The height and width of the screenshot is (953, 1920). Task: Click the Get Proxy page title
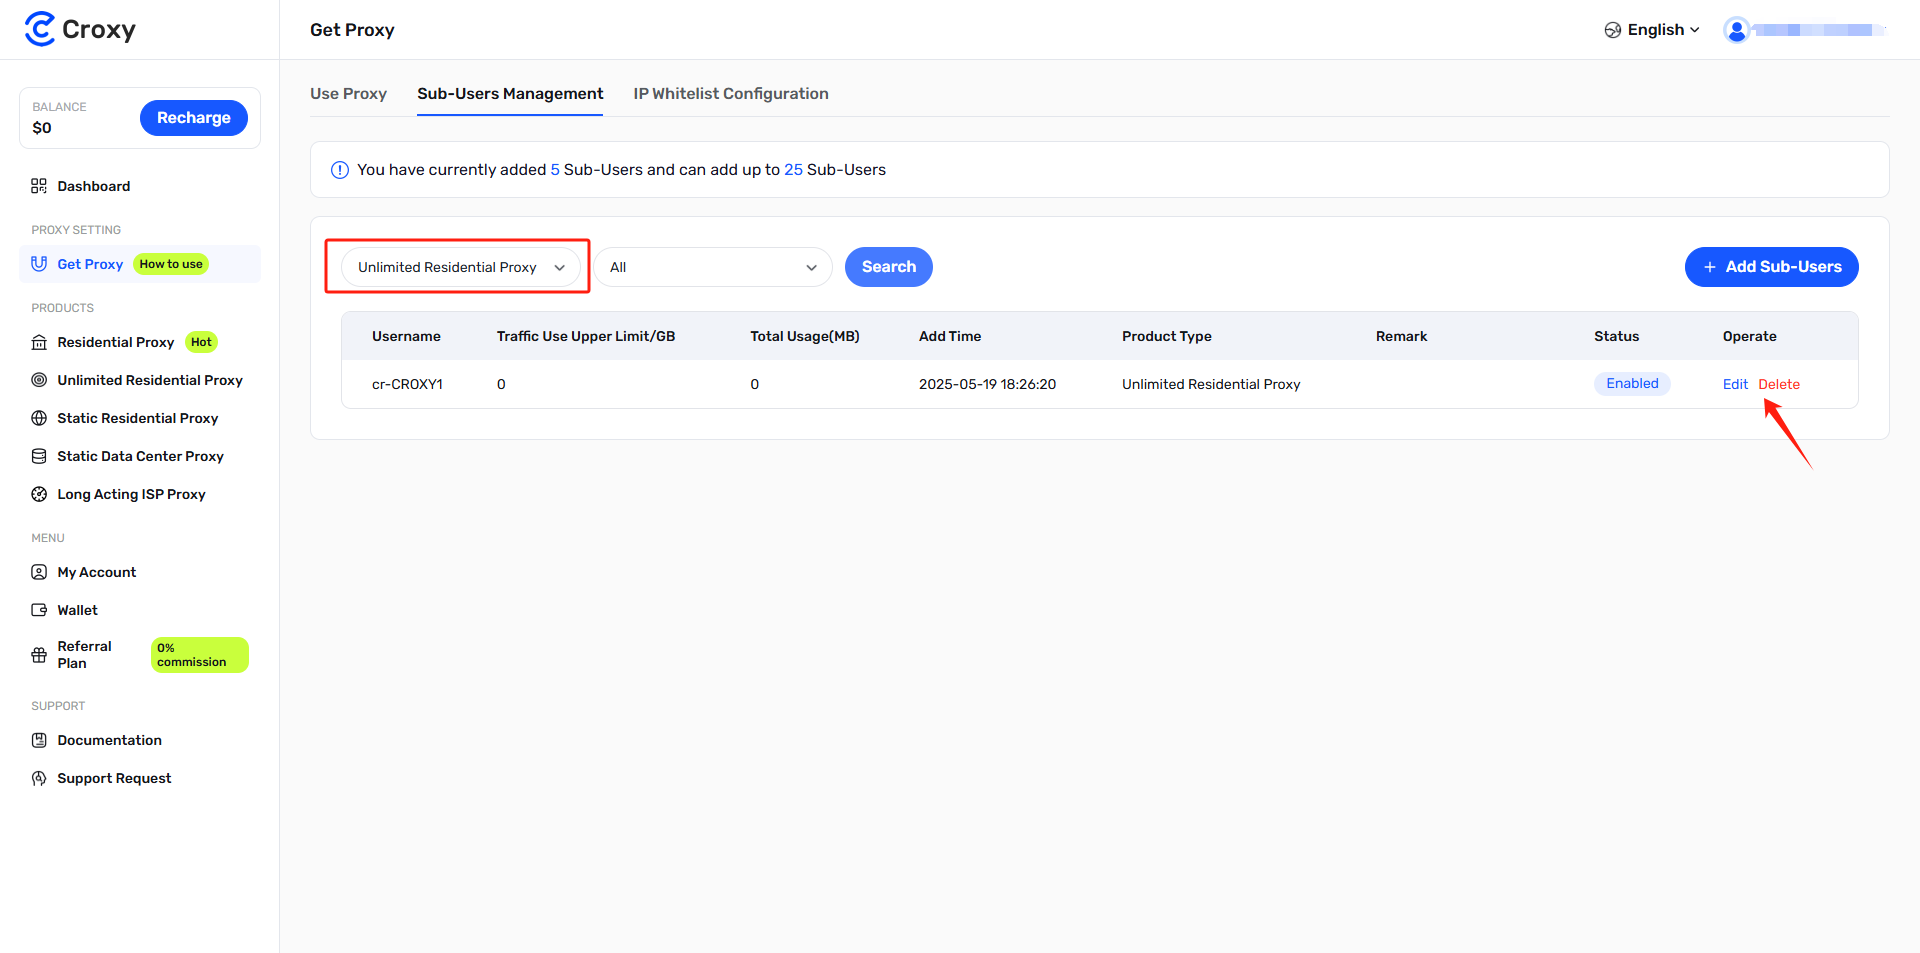(x=352, y=30)
